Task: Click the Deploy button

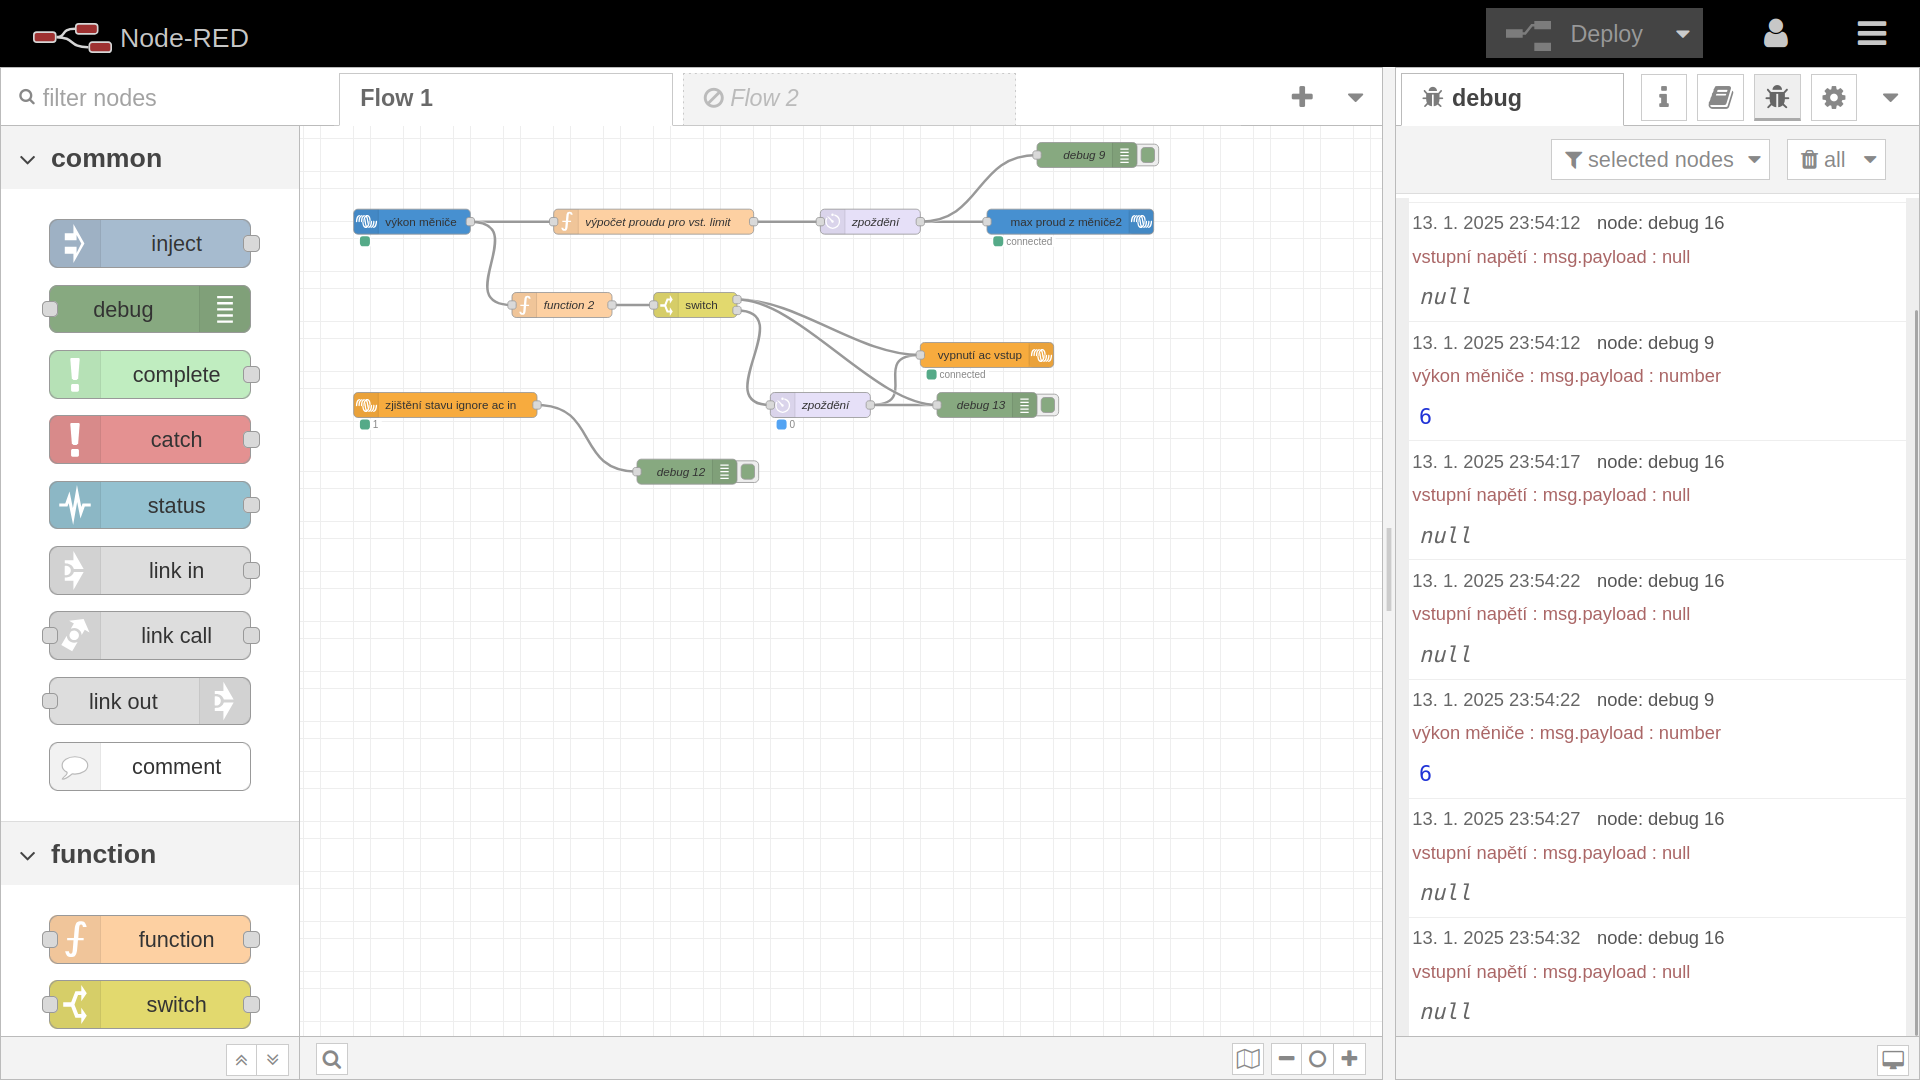Action: tap(1580, 34)
